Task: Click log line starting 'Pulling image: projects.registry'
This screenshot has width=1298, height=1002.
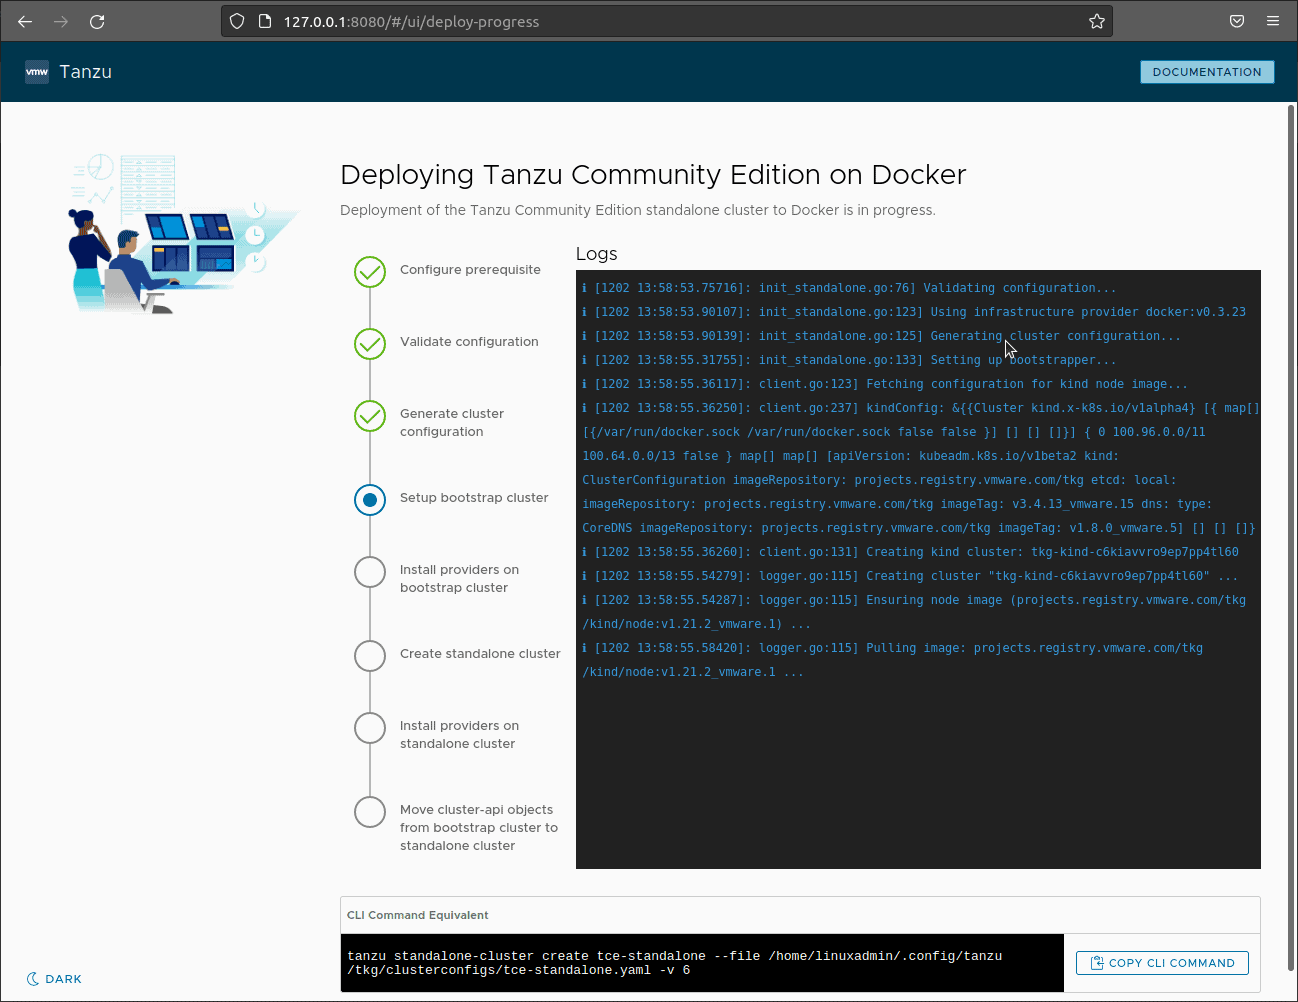Action: tap(892, 660)
